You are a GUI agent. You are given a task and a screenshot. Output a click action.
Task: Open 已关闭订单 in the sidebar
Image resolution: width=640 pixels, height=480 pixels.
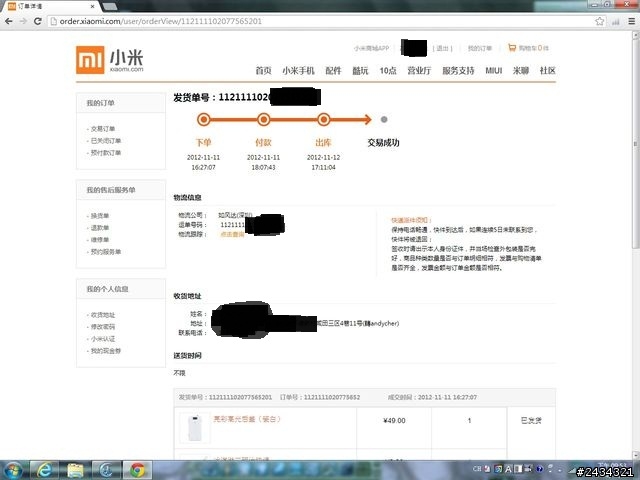(106, 141)
